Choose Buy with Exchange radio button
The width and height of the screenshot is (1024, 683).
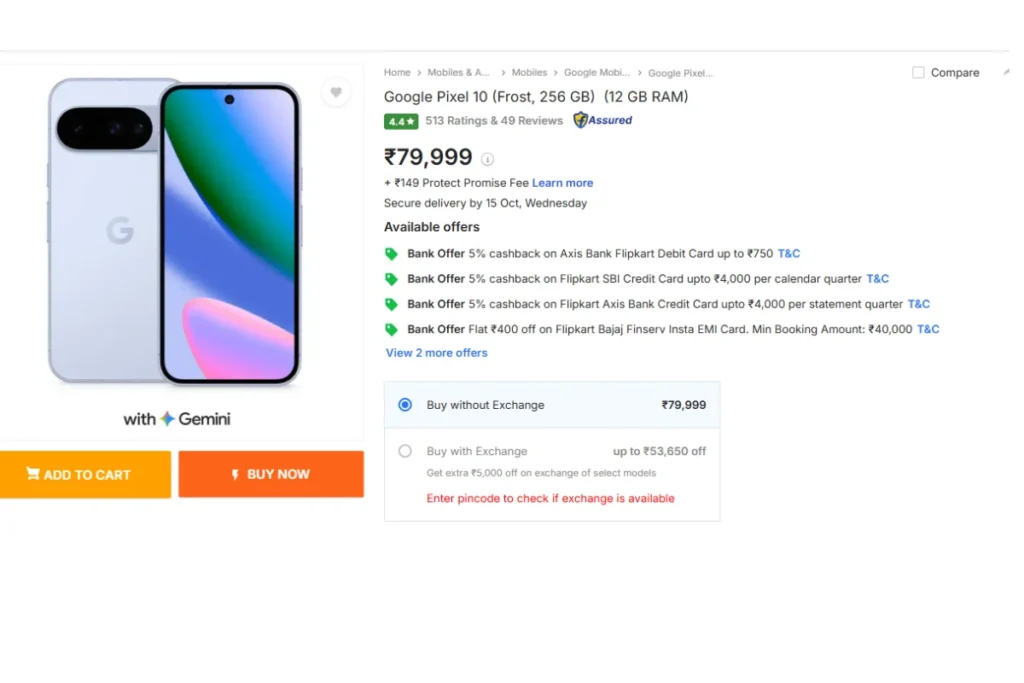coord(405,451)
